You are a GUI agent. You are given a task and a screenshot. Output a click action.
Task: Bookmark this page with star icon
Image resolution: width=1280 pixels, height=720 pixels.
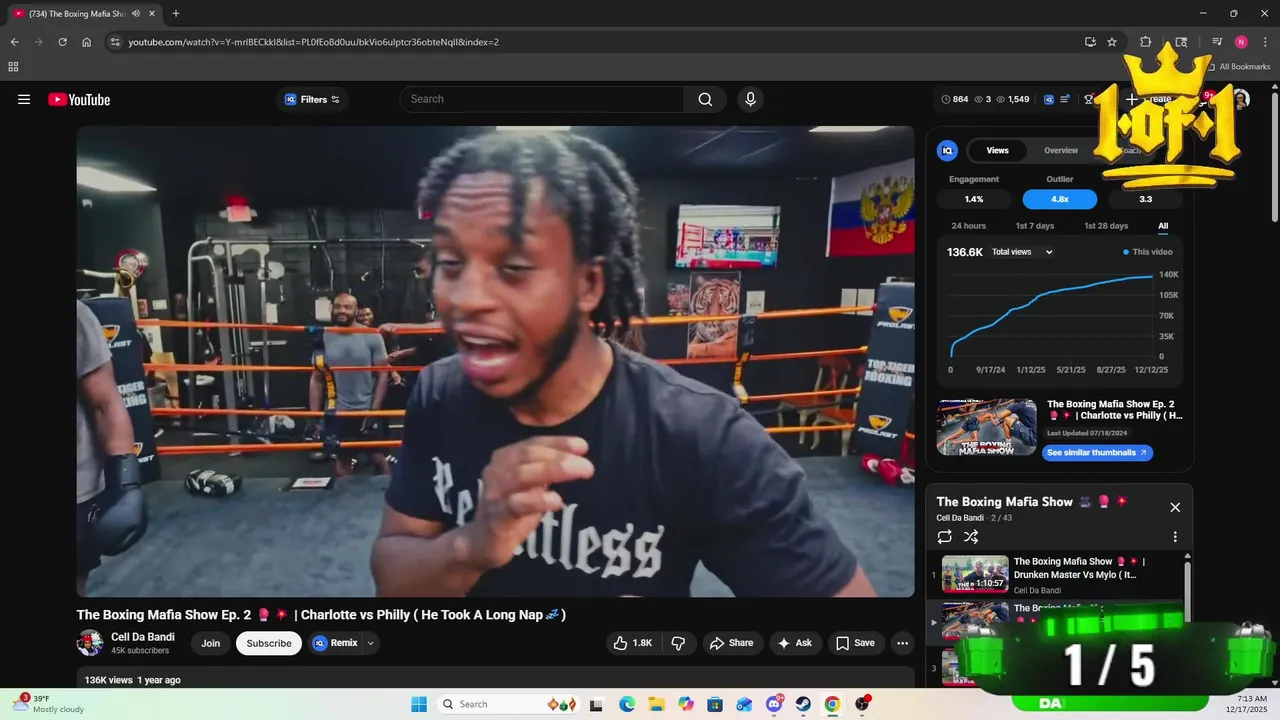click(1112, 42)
